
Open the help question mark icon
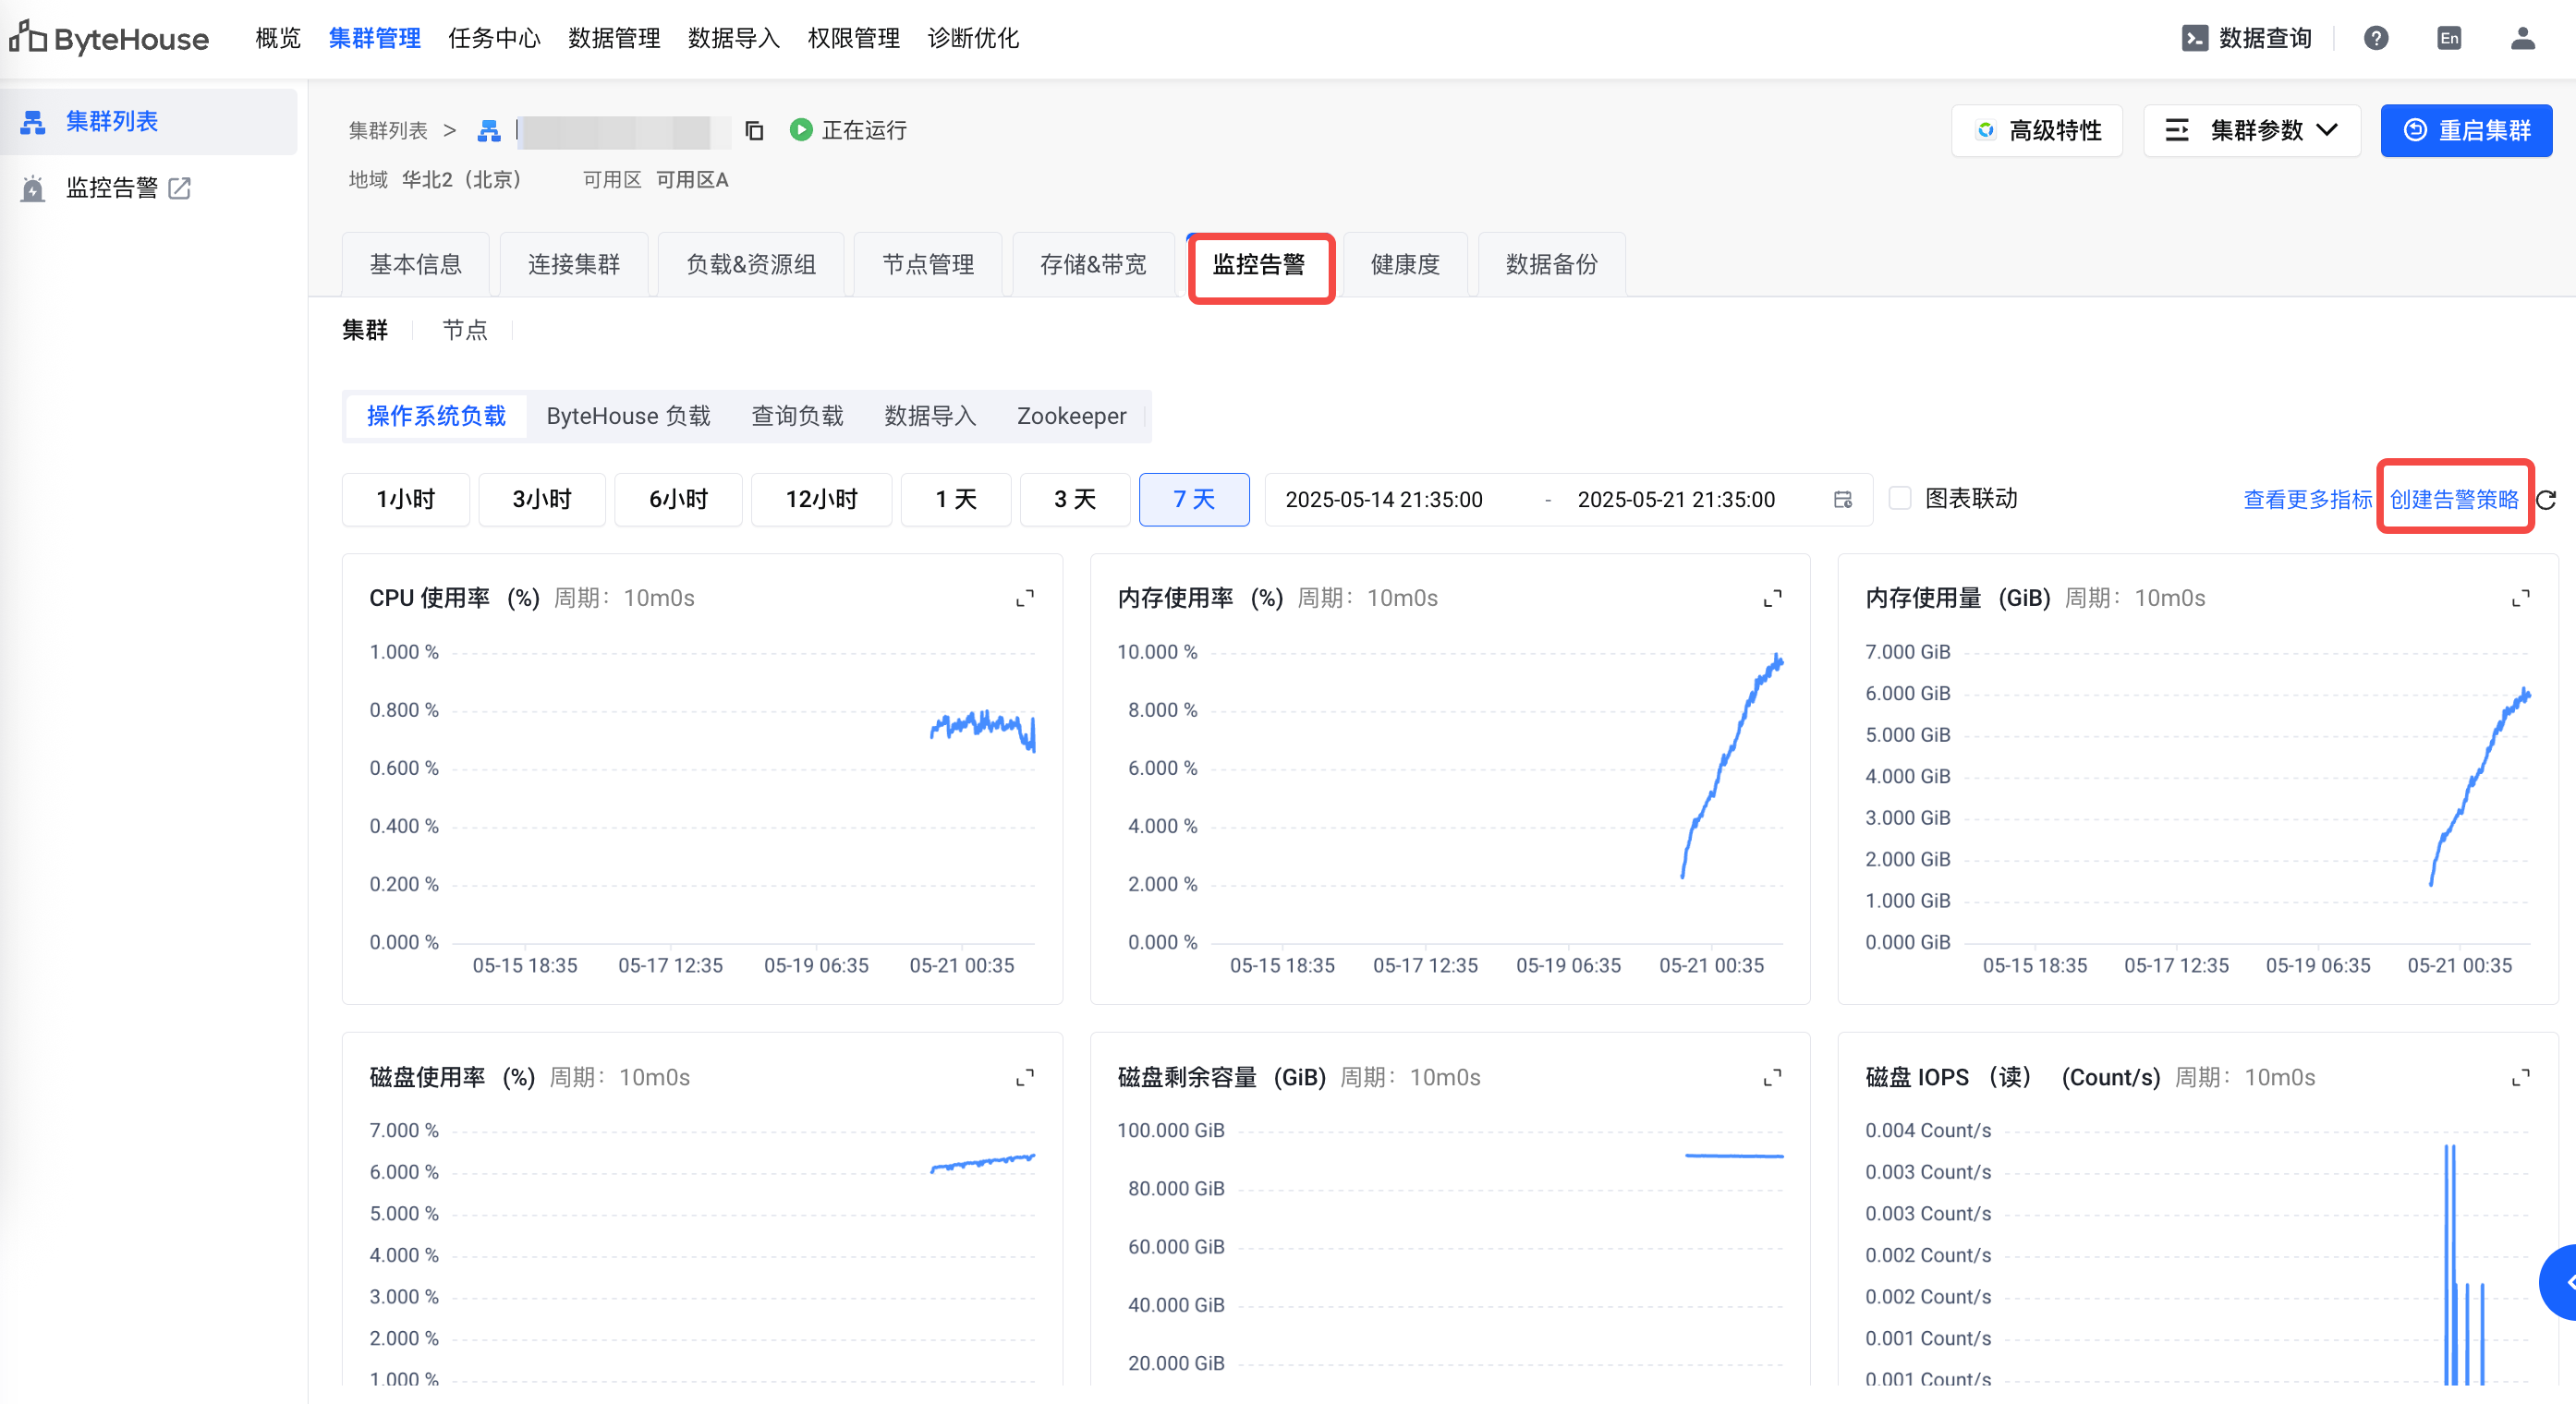(2376, 38)
